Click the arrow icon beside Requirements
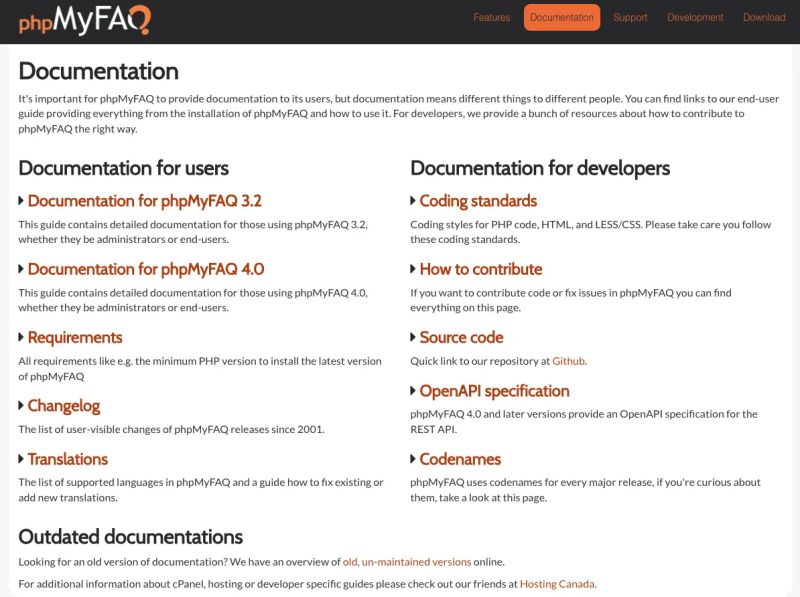The height and width of the screenshot is (597, 800). click(23, 337)
